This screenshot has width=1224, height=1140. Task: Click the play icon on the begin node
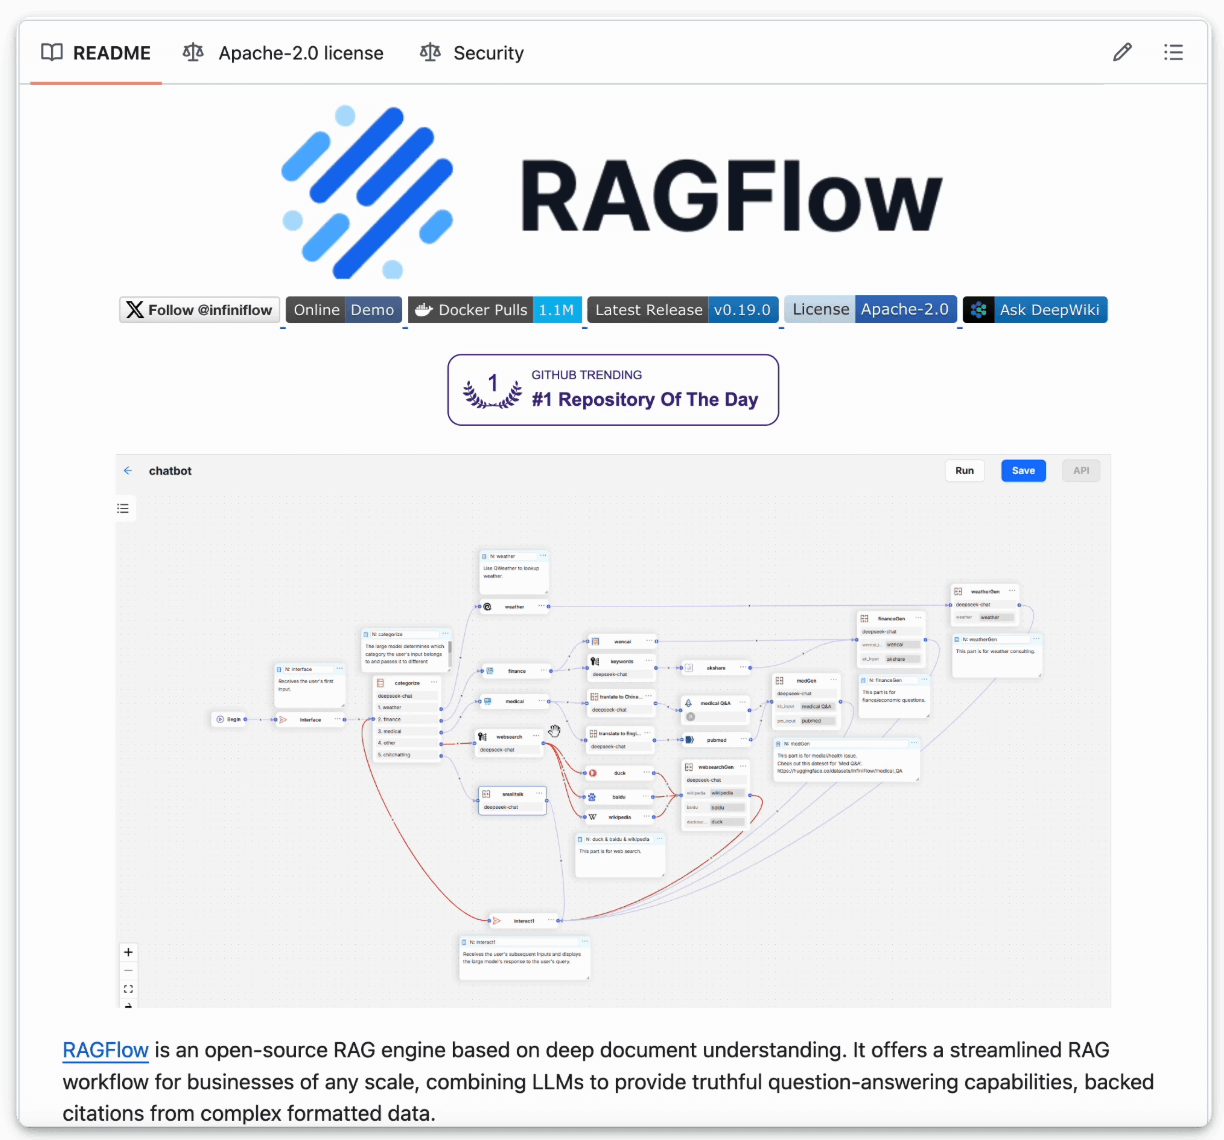(x=218, y=719)
